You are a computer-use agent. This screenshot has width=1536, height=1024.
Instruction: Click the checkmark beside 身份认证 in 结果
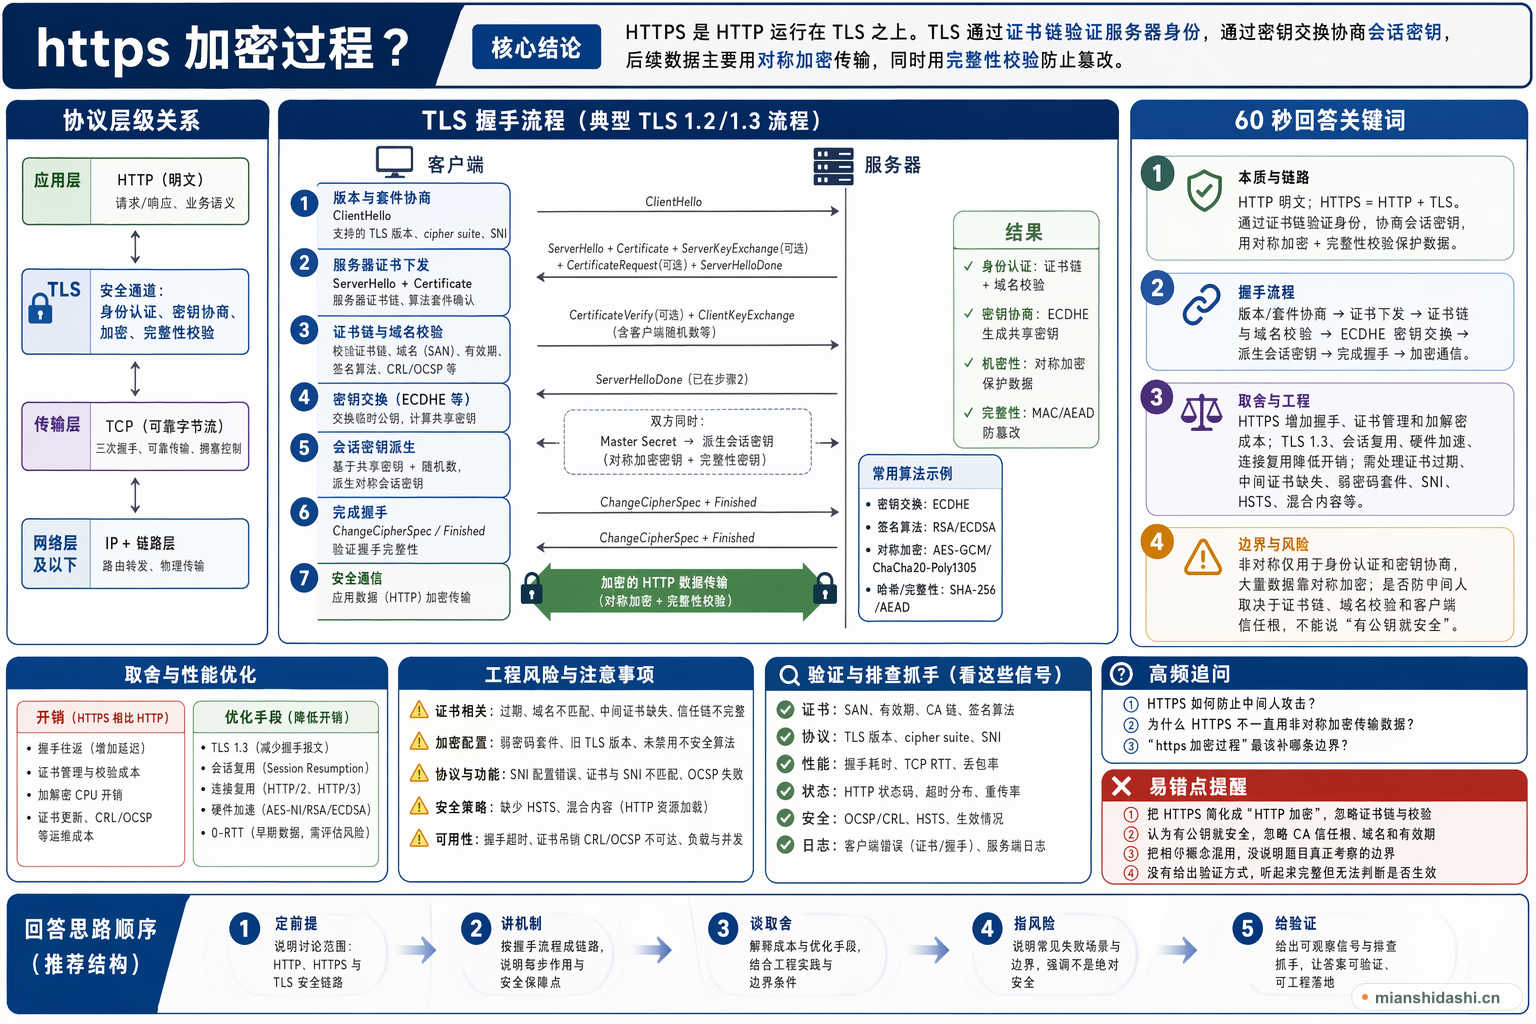pos(968,266)
